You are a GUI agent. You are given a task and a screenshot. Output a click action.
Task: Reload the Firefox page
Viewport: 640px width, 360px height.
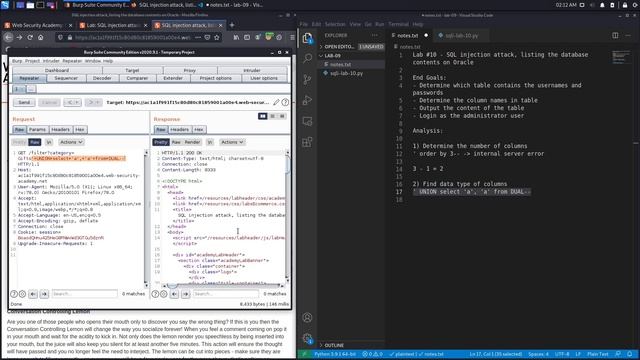pyautogui.click(x=30, y=37)
